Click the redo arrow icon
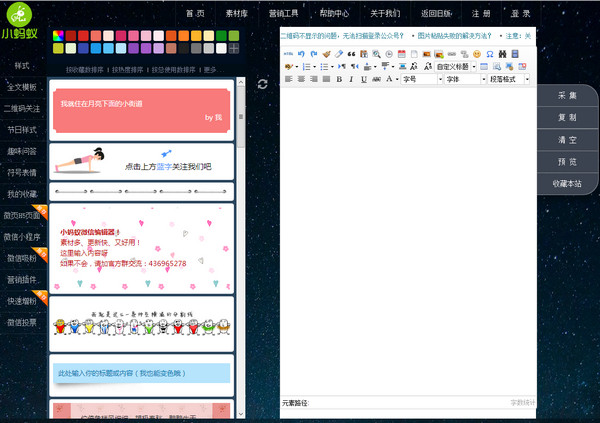The height and width of the screenshot is (423, 600). pyautogui.click(x=313, y=53)
